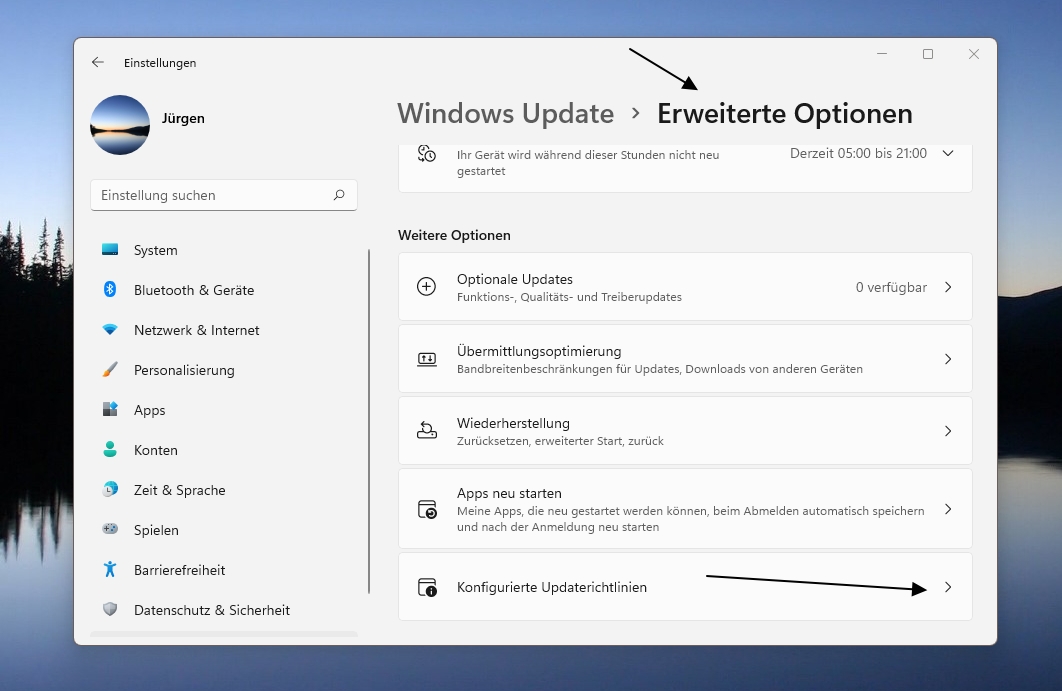Click the 'Erweiterte Optionen' page title
This screenshot has width=1062, height=691.
pyautogui.click(x=785, y=114)
